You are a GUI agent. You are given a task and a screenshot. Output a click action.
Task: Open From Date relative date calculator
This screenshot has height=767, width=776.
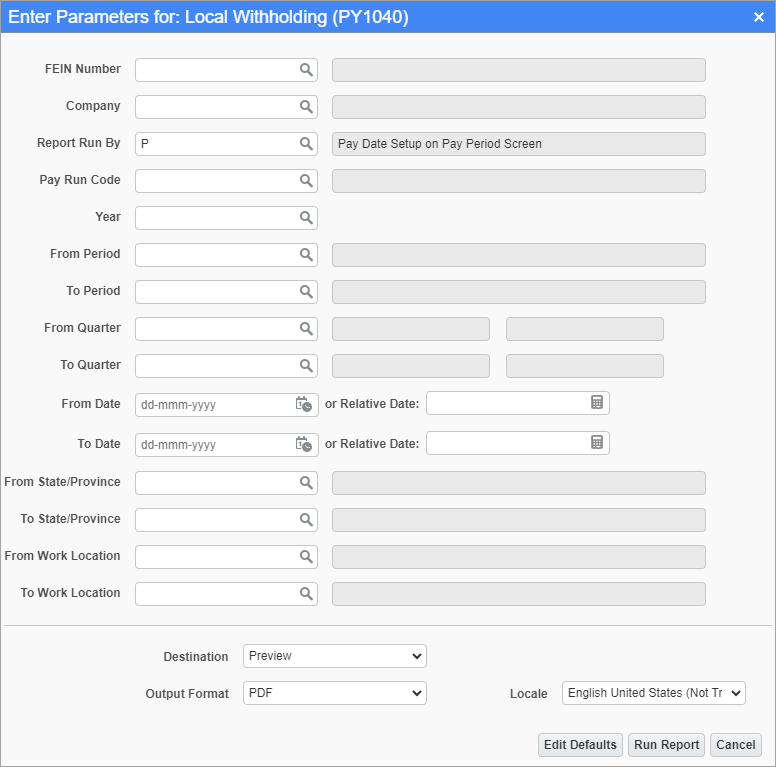tap(597, 402)
